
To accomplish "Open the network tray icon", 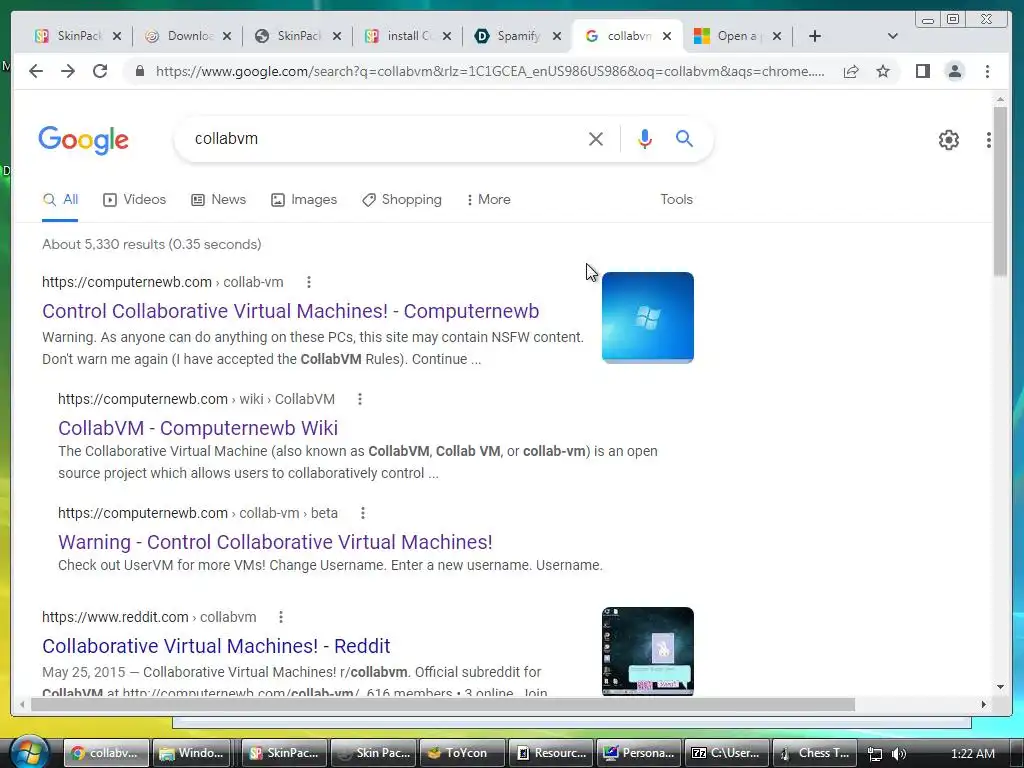I will click(x=875, y=754).
